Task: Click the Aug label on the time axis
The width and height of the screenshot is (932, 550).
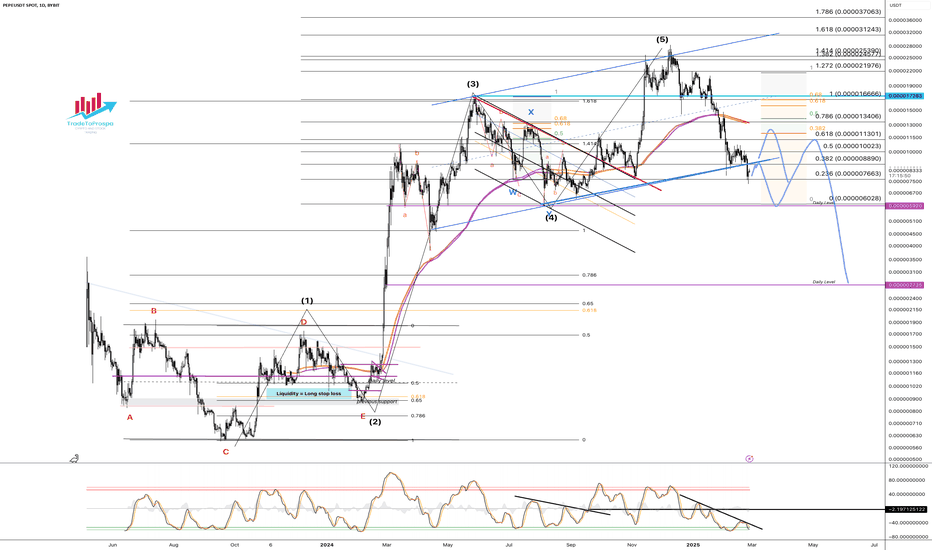Action: pos(174,544)
